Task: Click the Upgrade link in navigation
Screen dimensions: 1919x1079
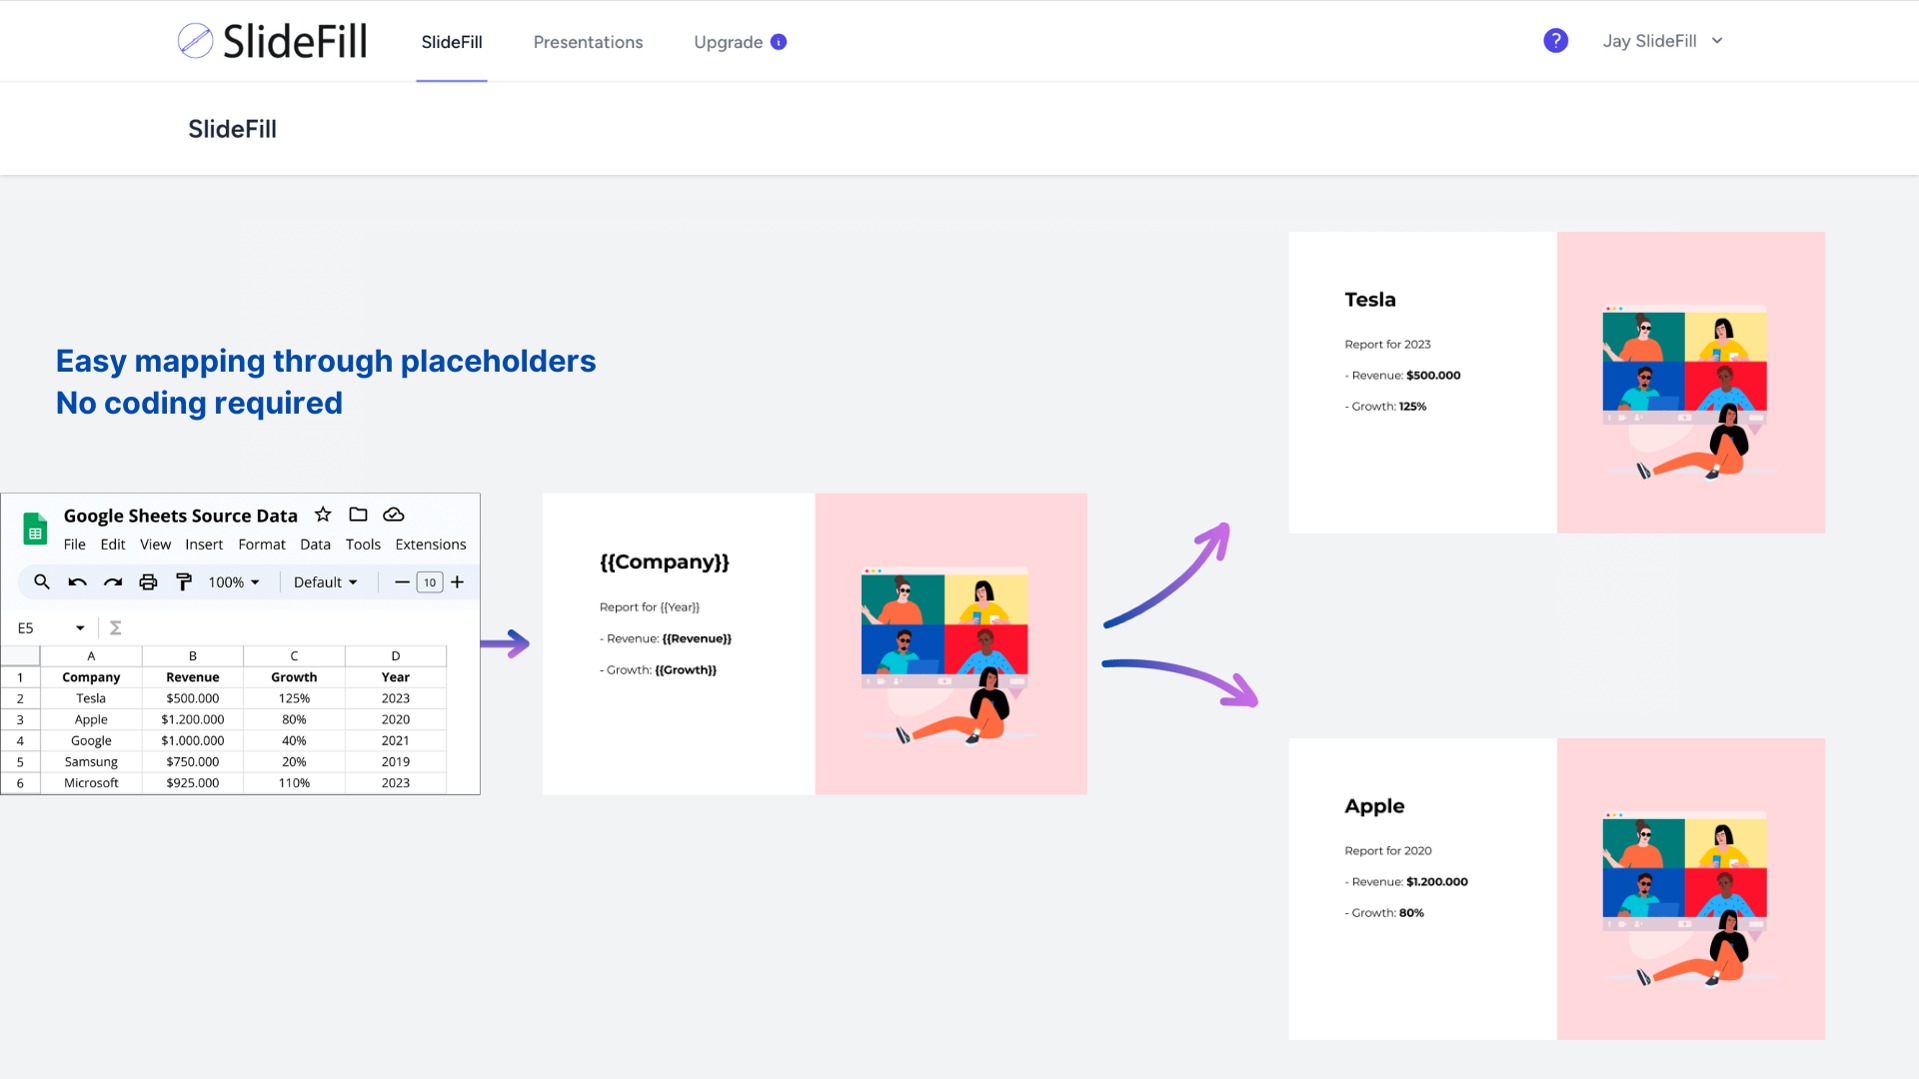Action: pyautogui.click(x=728, y=42)
